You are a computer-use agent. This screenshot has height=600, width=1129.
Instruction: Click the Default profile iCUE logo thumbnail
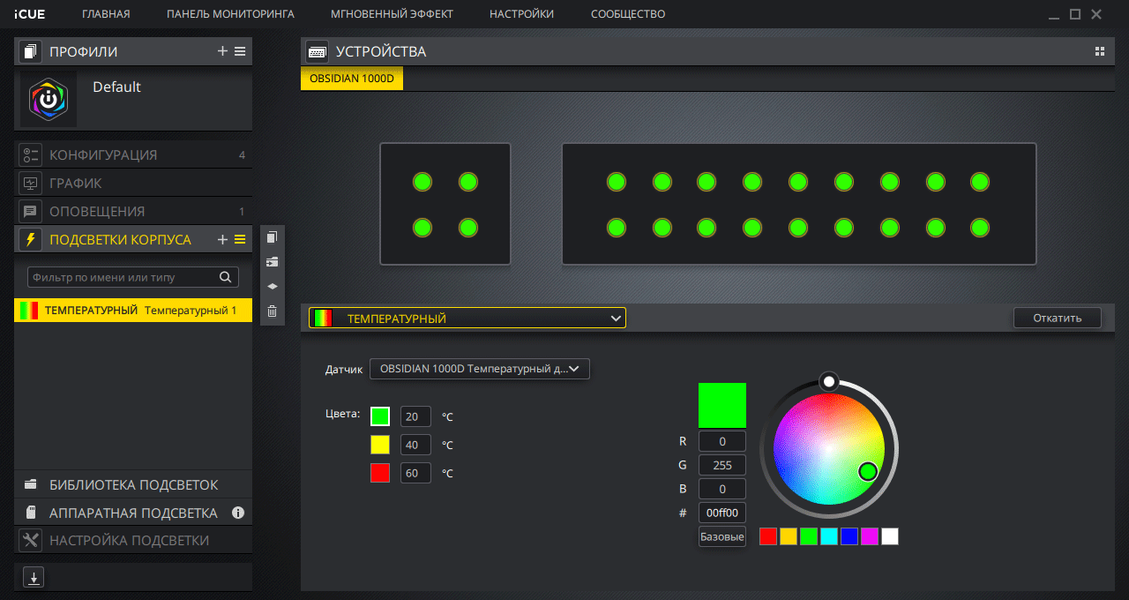tap(48, 99)
